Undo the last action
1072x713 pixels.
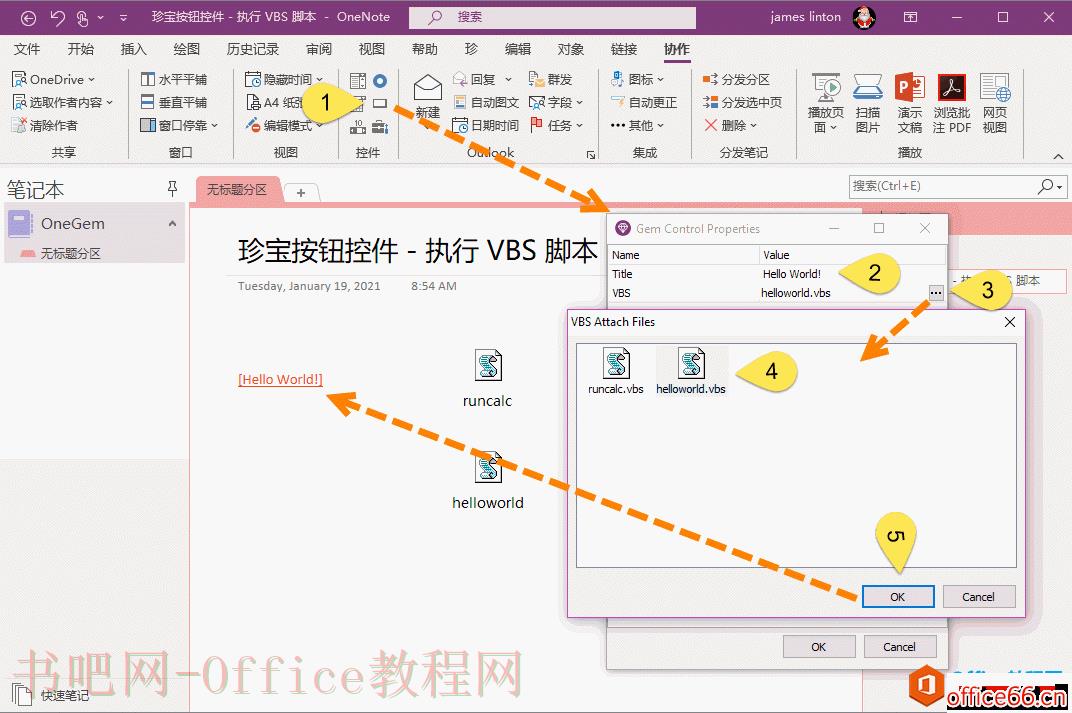[x=57, y=18]
